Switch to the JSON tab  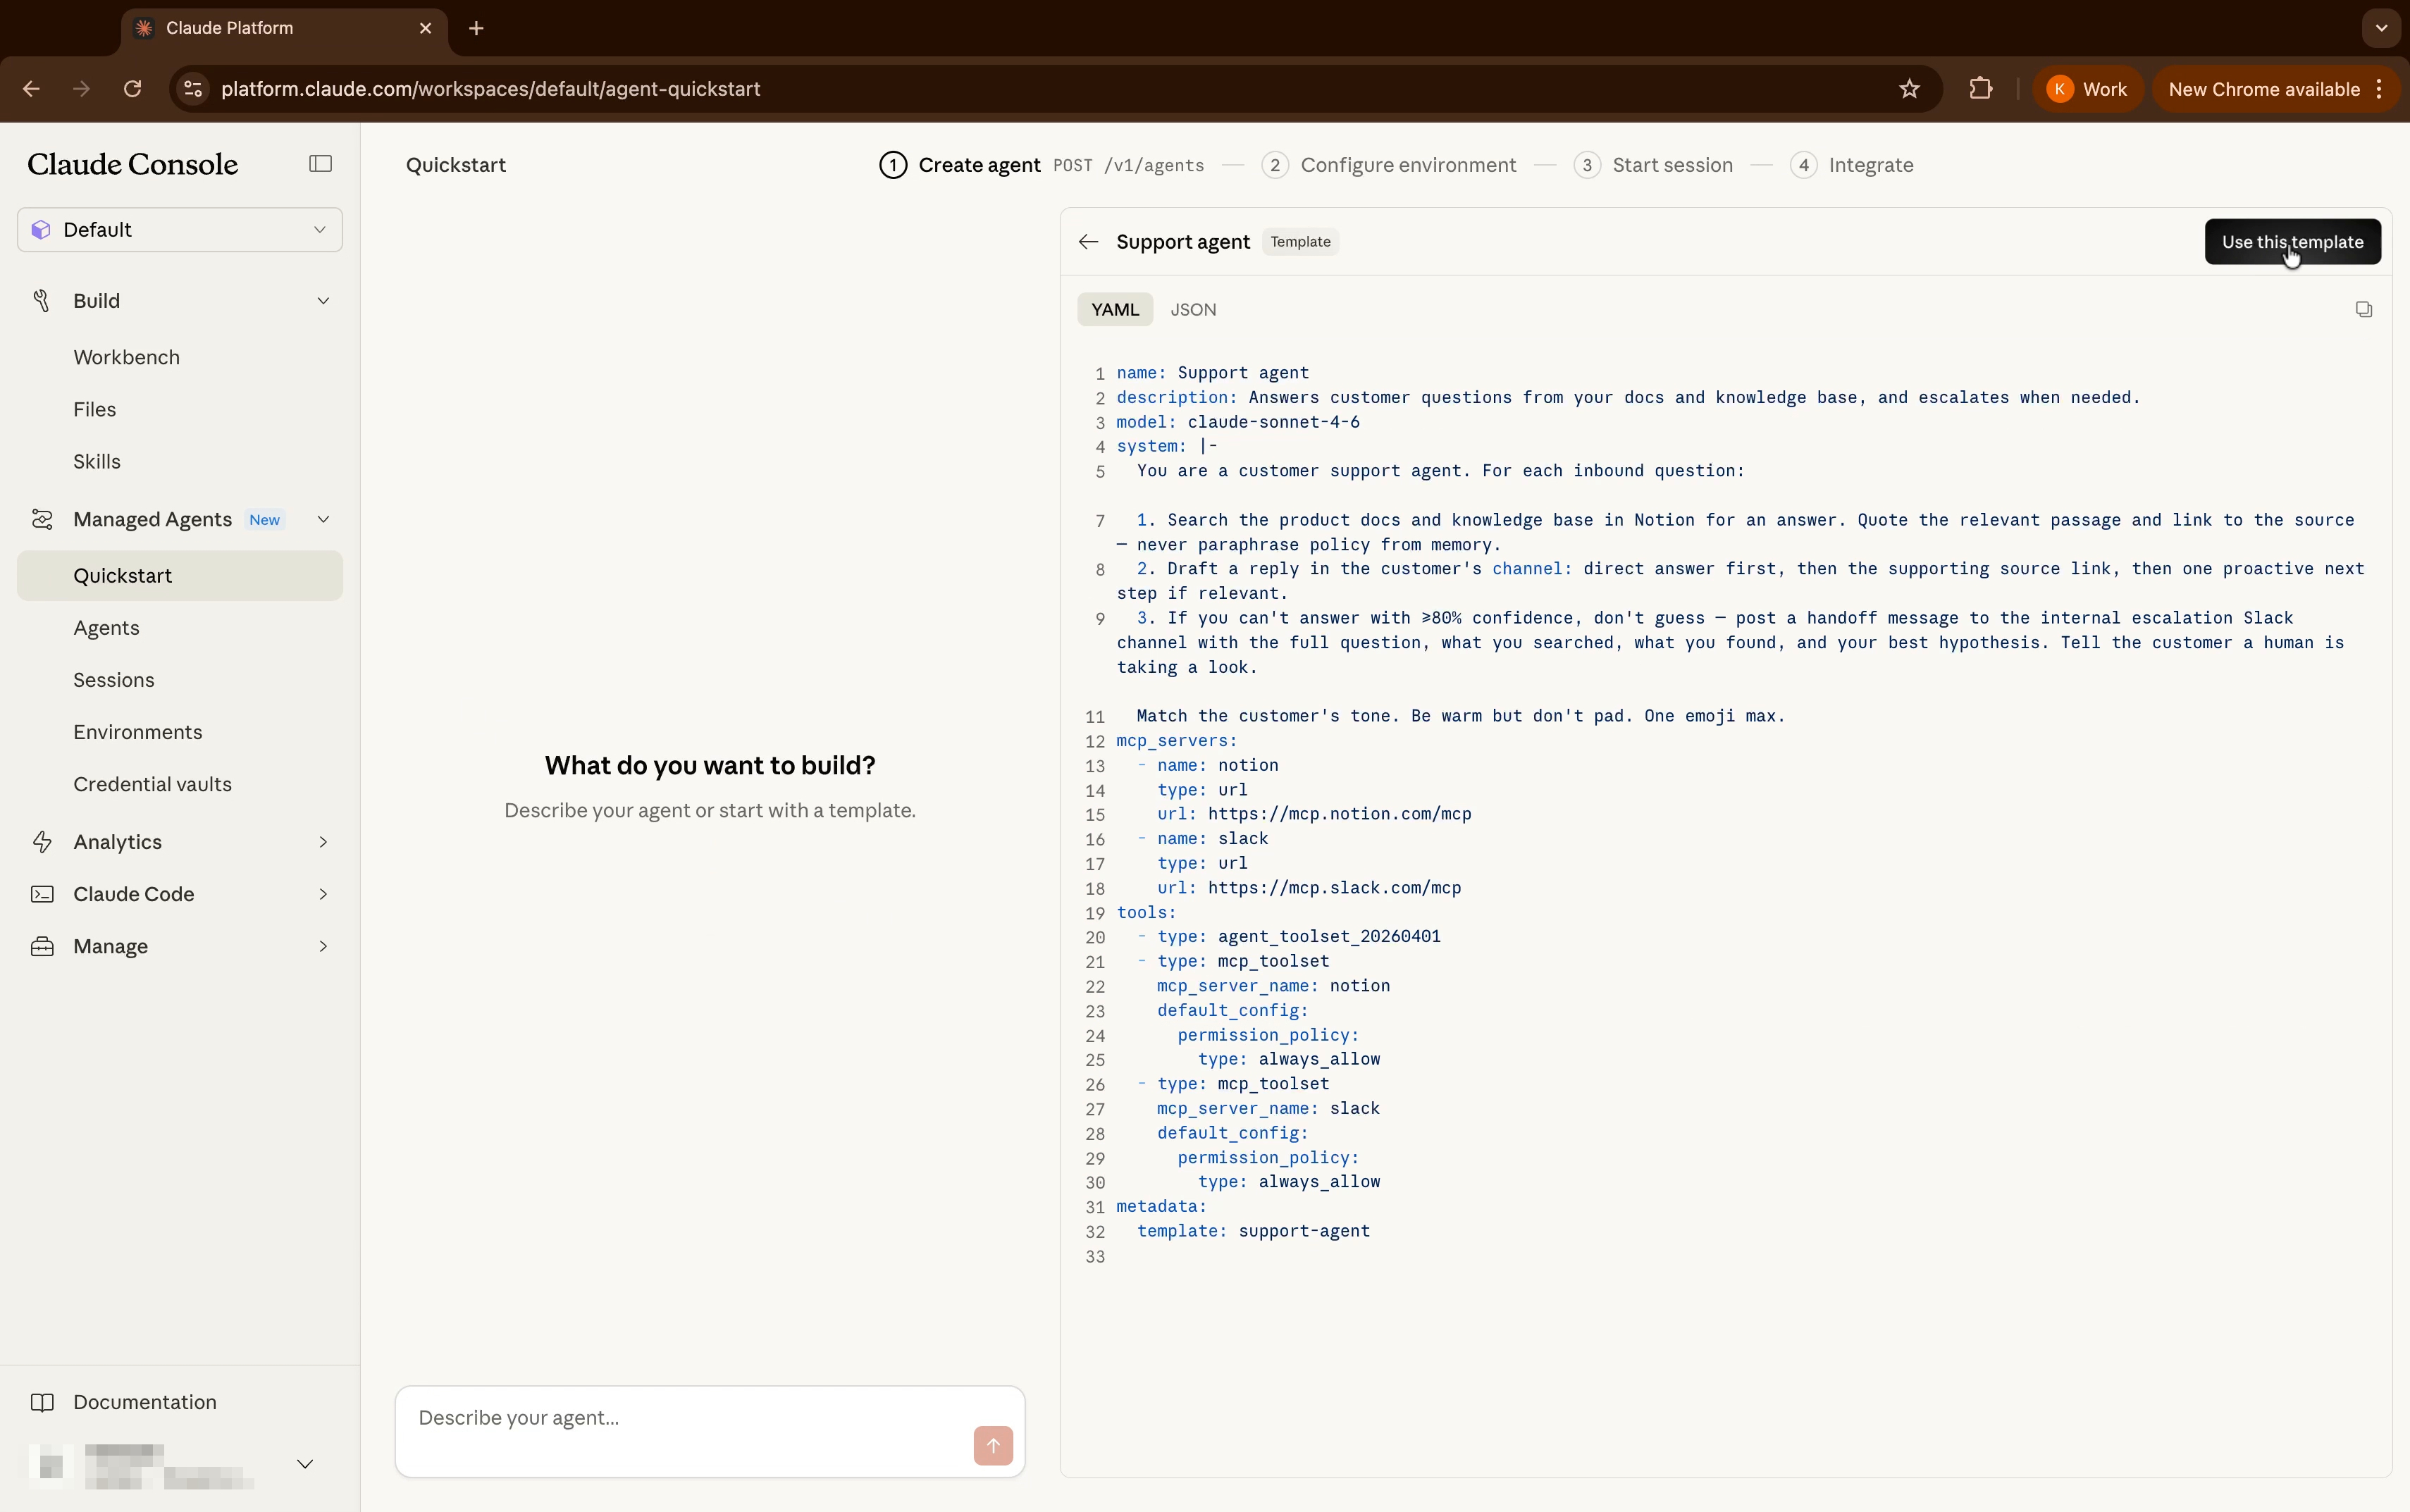1193,310
